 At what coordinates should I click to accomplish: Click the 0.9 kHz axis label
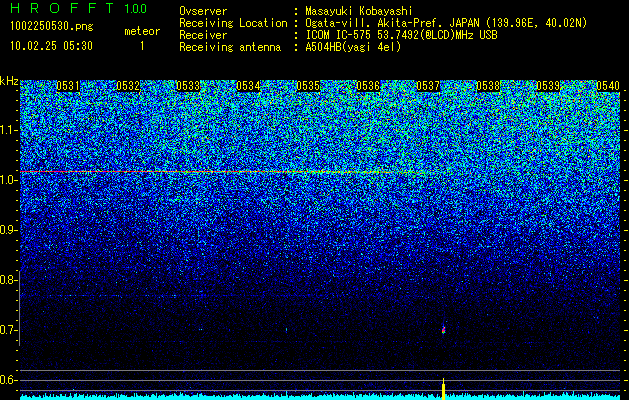(x=7, y=230)
